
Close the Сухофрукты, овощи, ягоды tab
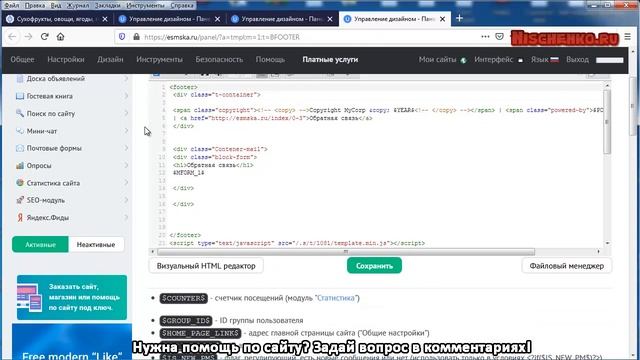(x=105, y=19)
